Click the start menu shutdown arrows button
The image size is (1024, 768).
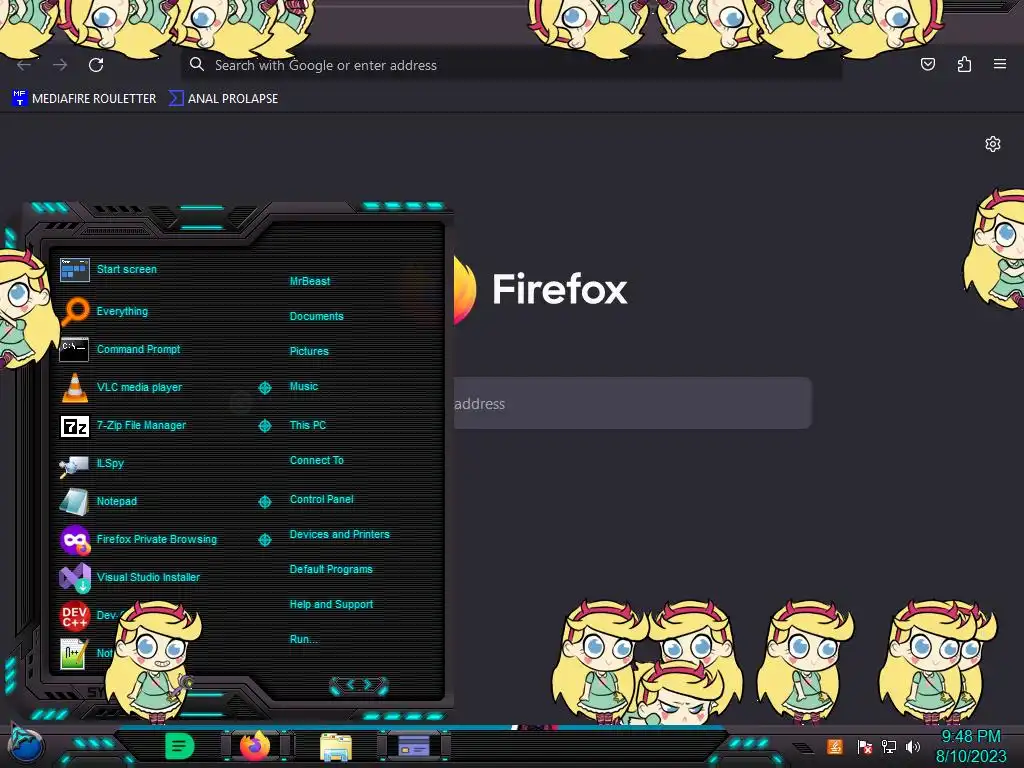(359, 685)
